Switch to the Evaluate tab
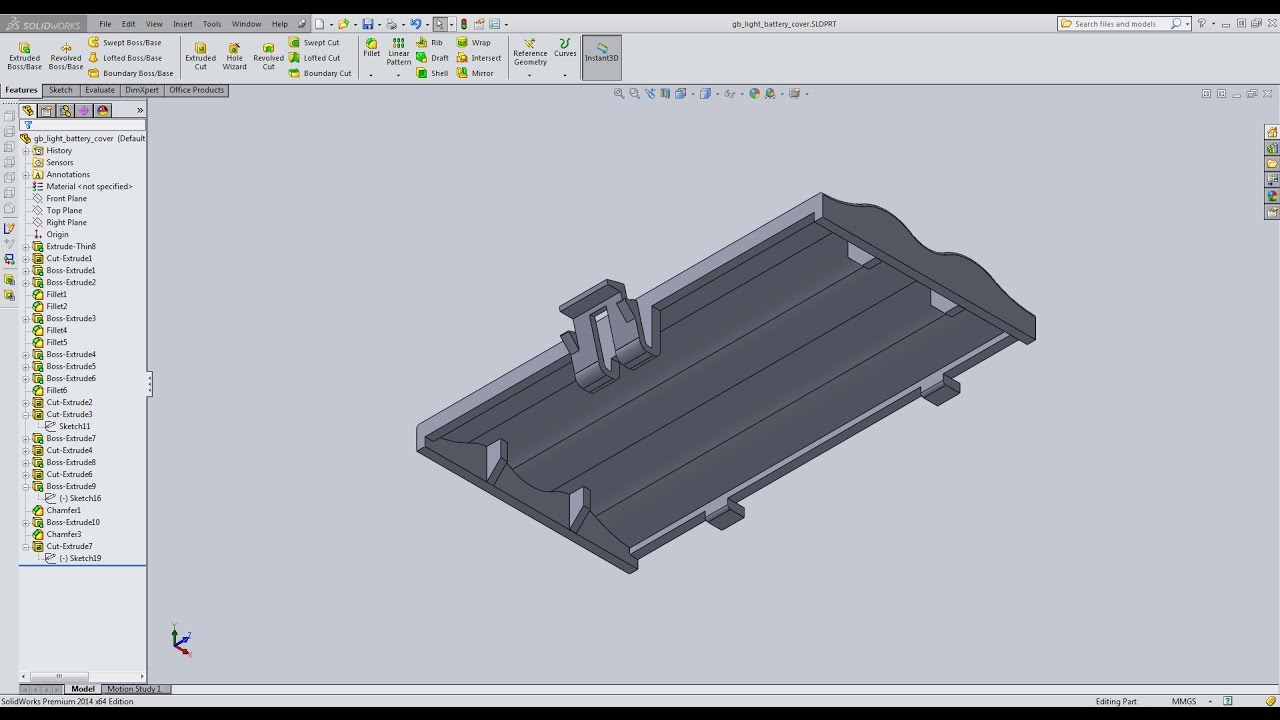The height and width of the screenshot is (720, 1280). pyautogui.click(x=100, y=90)
